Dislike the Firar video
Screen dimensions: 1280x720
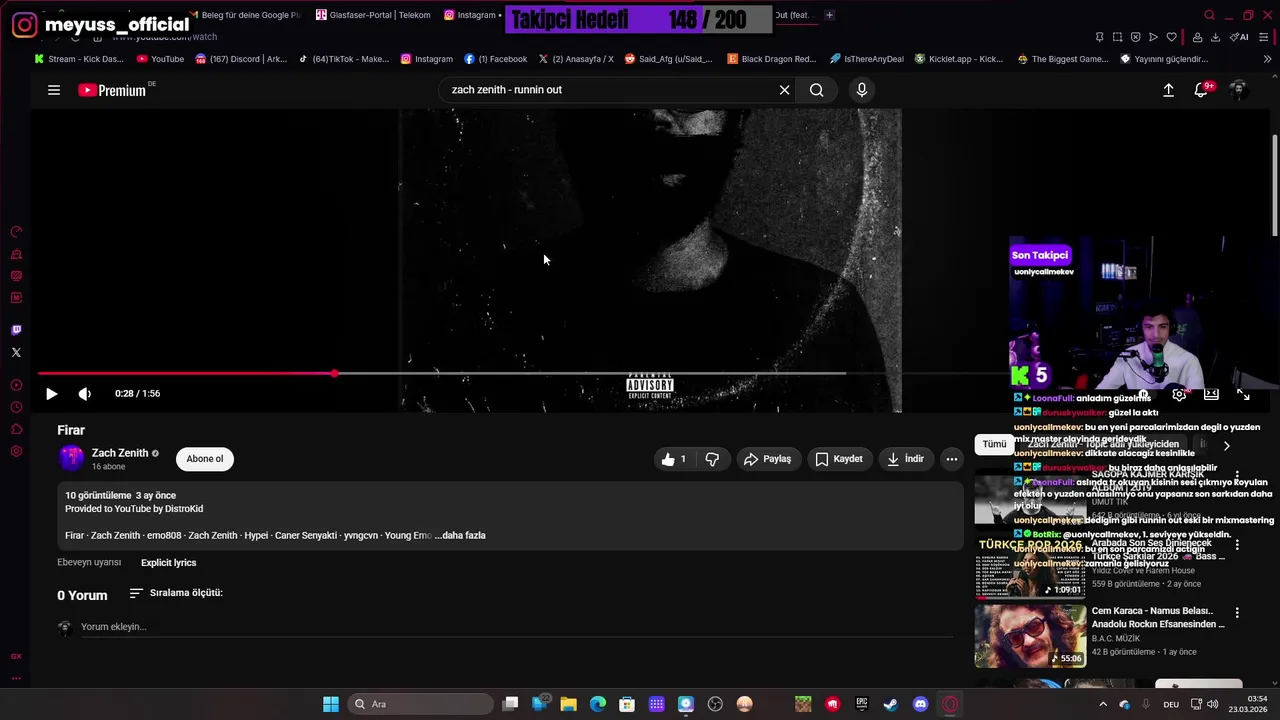[x=712, y=459]
